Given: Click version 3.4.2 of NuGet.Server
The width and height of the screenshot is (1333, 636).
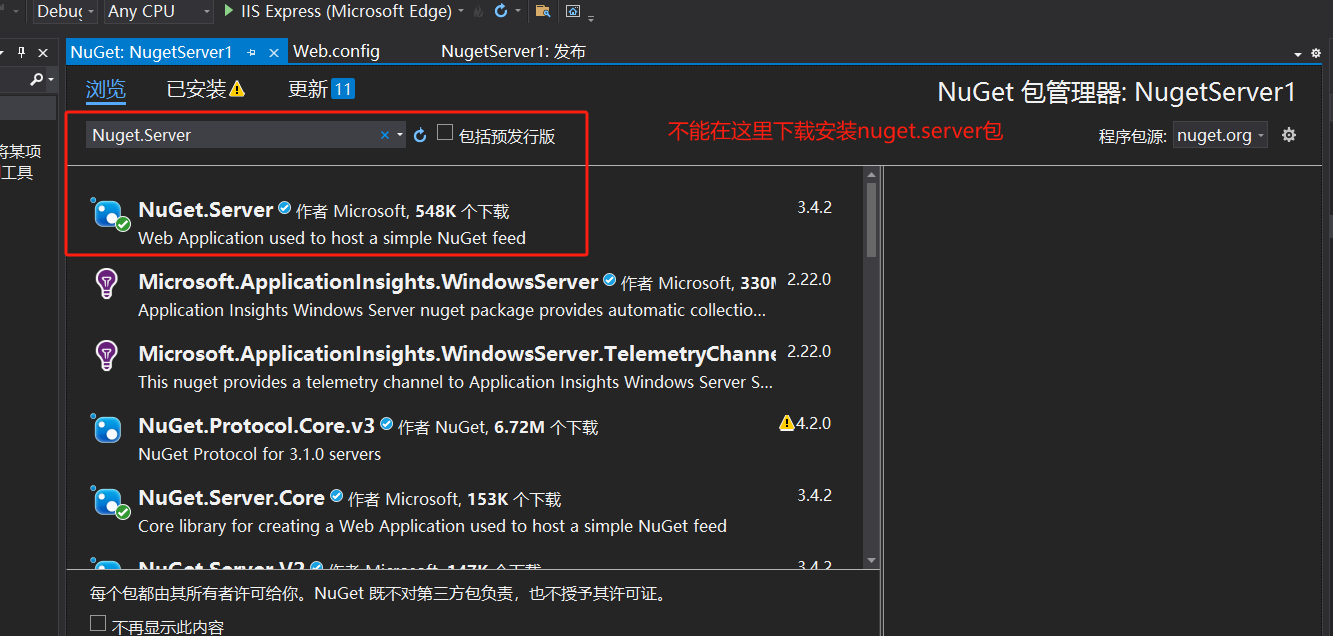Looking at the screenshot, I should 814,208.
